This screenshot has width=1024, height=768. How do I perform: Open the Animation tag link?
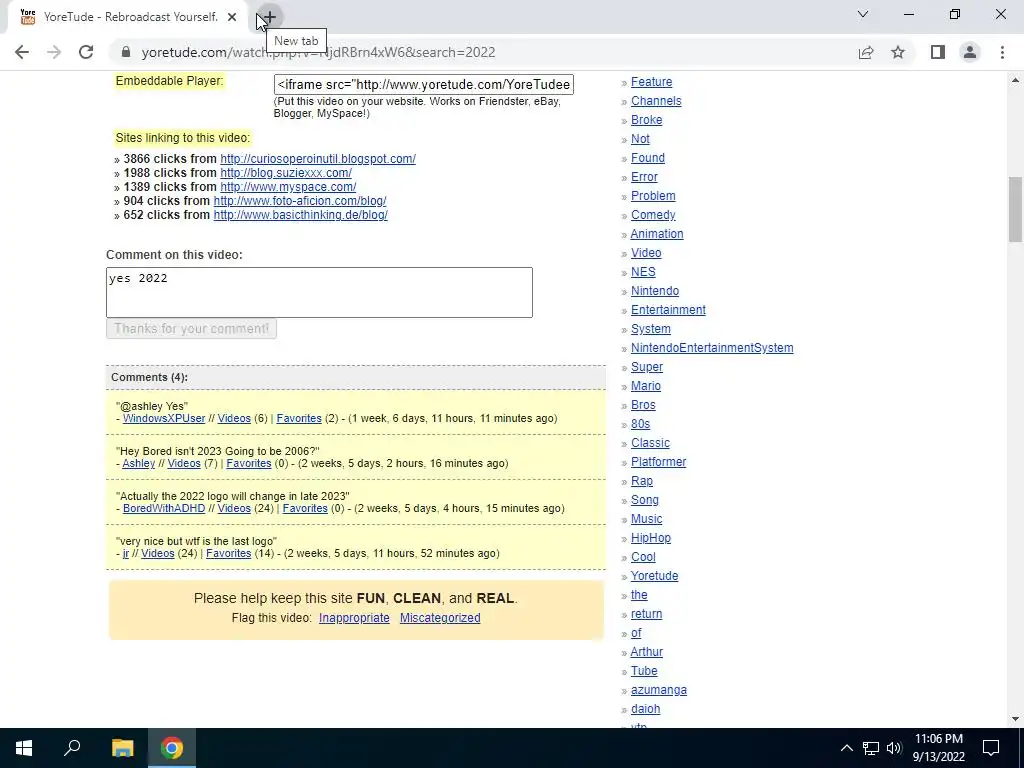coord(657,234)
